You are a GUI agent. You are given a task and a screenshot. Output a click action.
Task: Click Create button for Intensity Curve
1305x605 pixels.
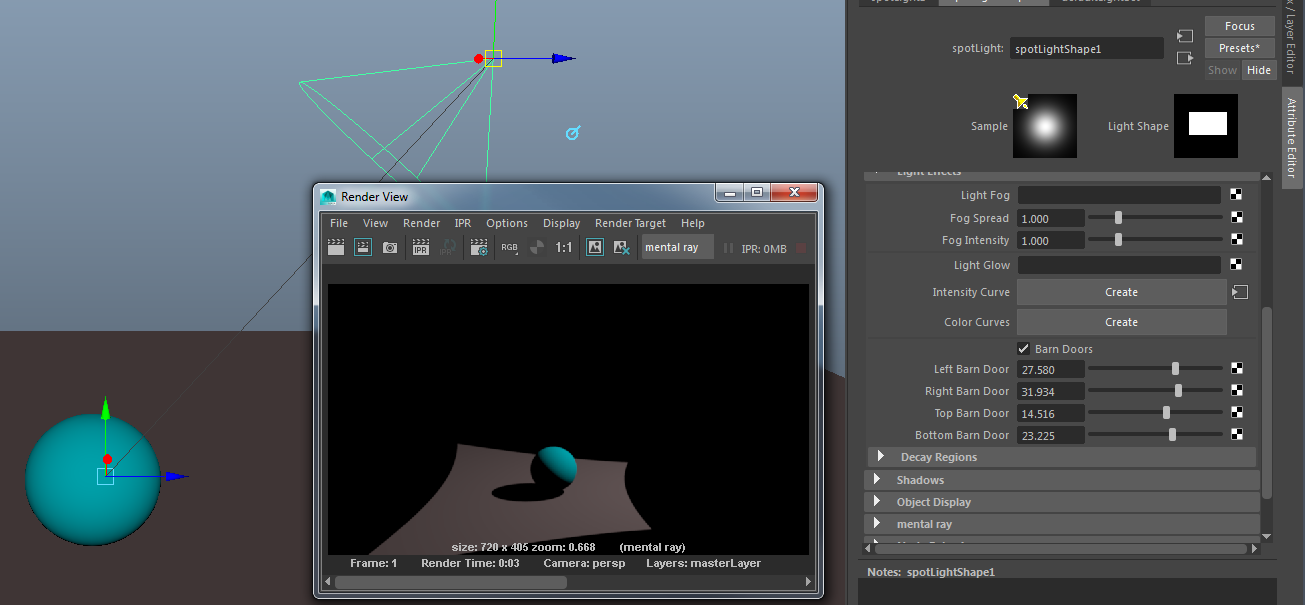pos(1121,292)
